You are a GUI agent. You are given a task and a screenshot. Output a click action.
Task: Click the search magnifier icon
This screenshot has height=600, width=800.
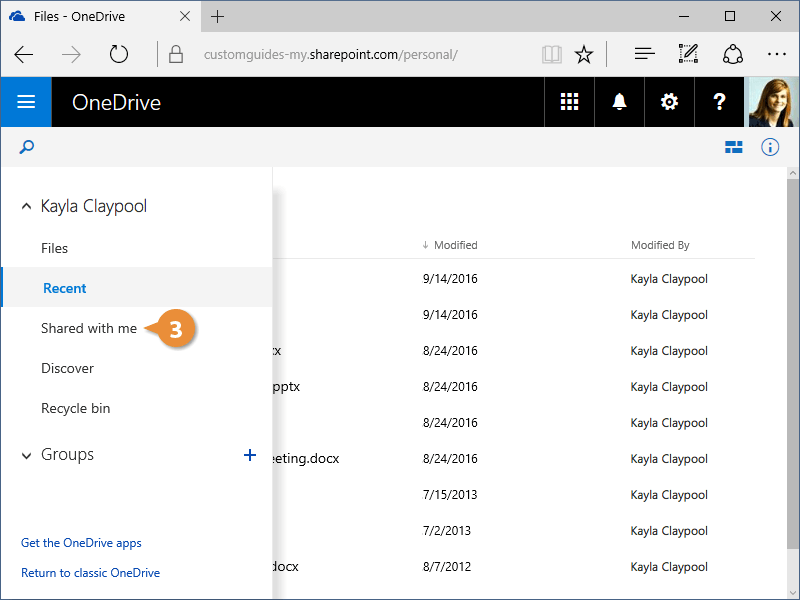click(27, 147)
